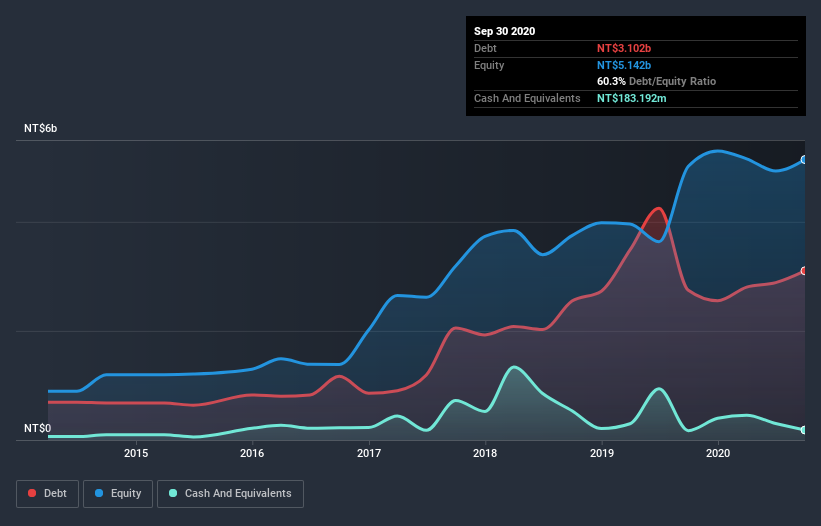This screenshot has width=821, height=526.
Task: Click the 60.3% Debt/Equity Ratio text
Action: pos(656,81)
